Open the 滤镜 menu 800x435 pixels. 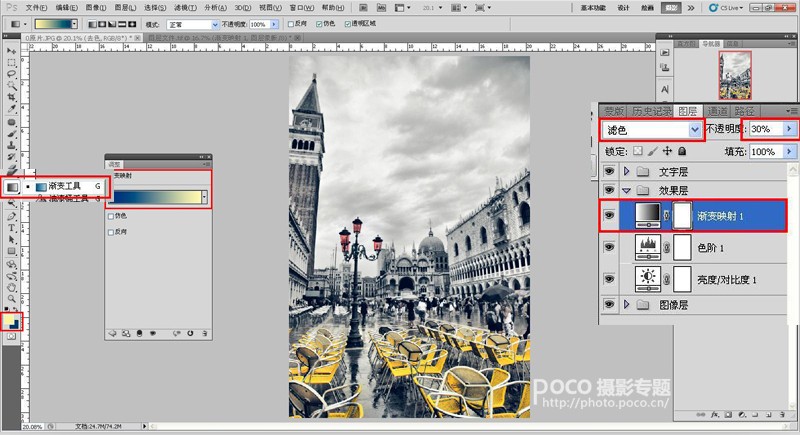click(x=185, y=8)
